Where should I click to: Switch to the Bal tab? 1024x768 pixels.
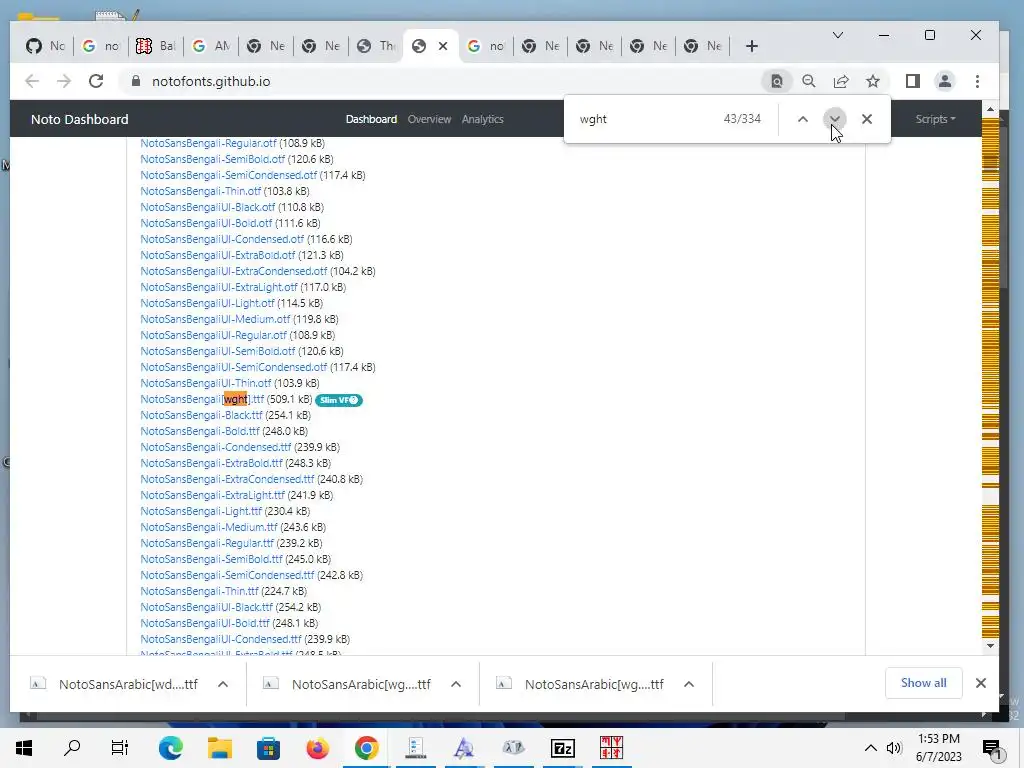(155, 46)
